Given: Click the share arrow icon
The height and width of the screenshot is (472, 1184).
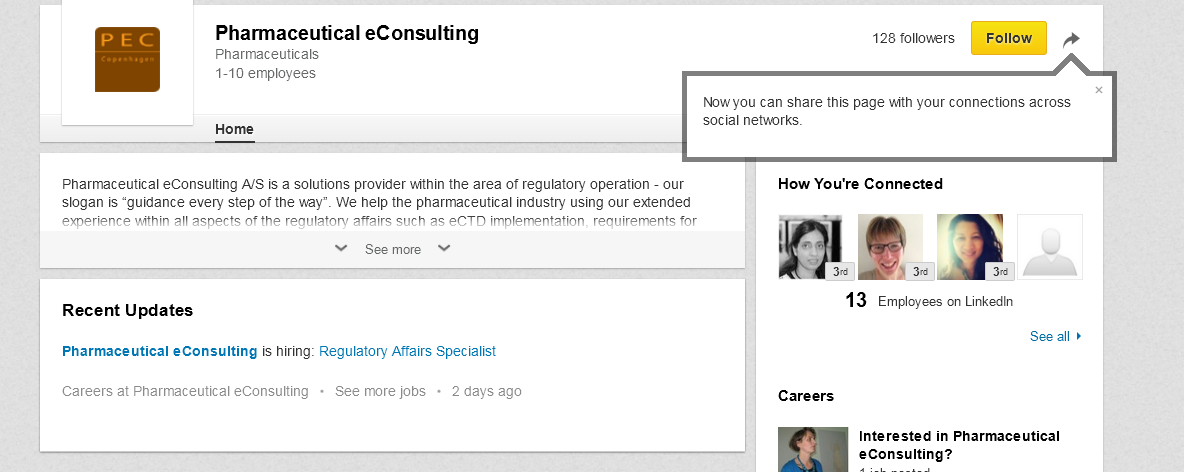Looking at the screenshot, I should [x=1071, y=40].
